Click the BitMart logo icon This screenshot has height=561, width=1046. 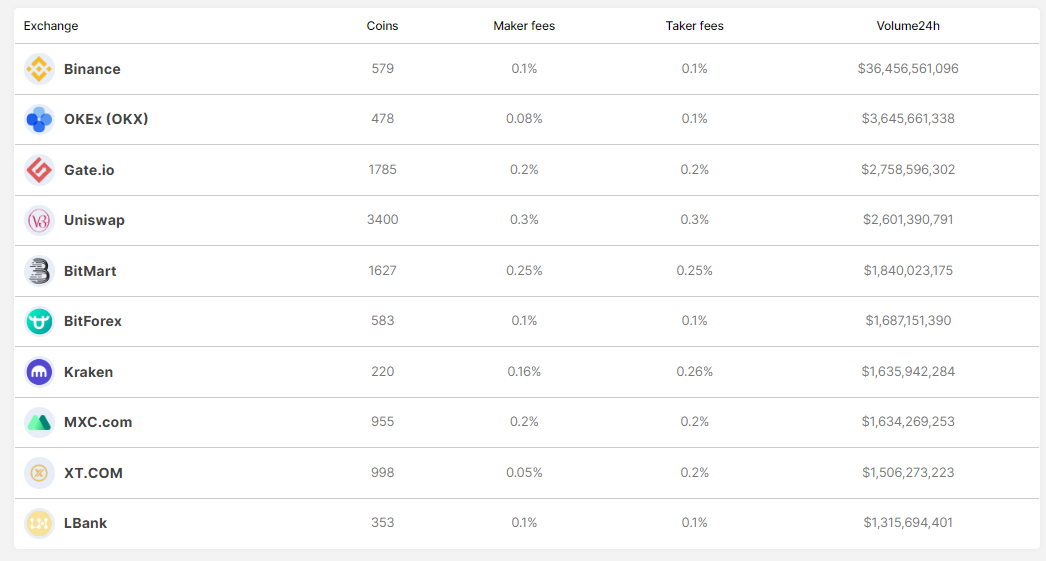tap(39, 271)
